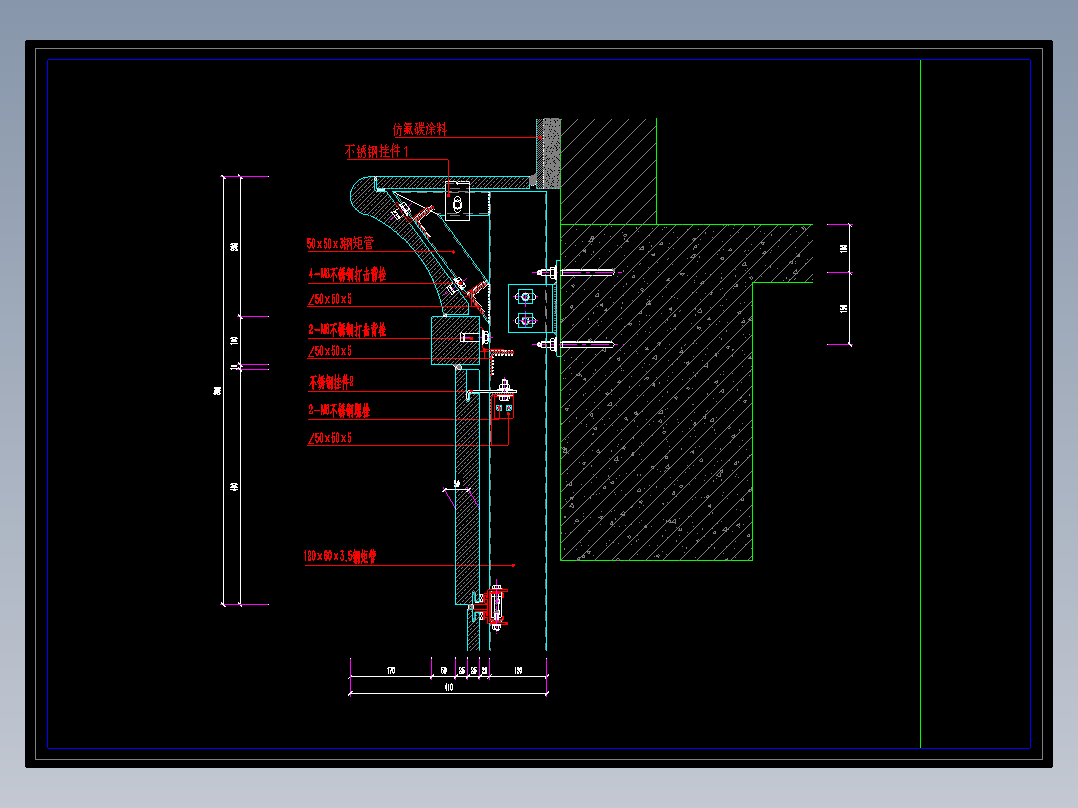Select the 2-M8不锈钢打击背栓 annotation
The height and width of the screenshot is (808, 1078).
point(346,330)
